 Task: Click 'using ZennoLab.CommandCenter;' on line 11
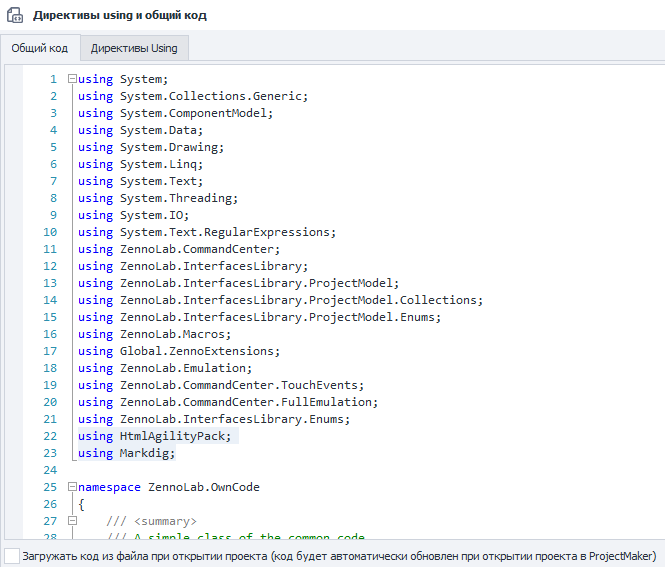pyautogui.click(x=179, y=249)
